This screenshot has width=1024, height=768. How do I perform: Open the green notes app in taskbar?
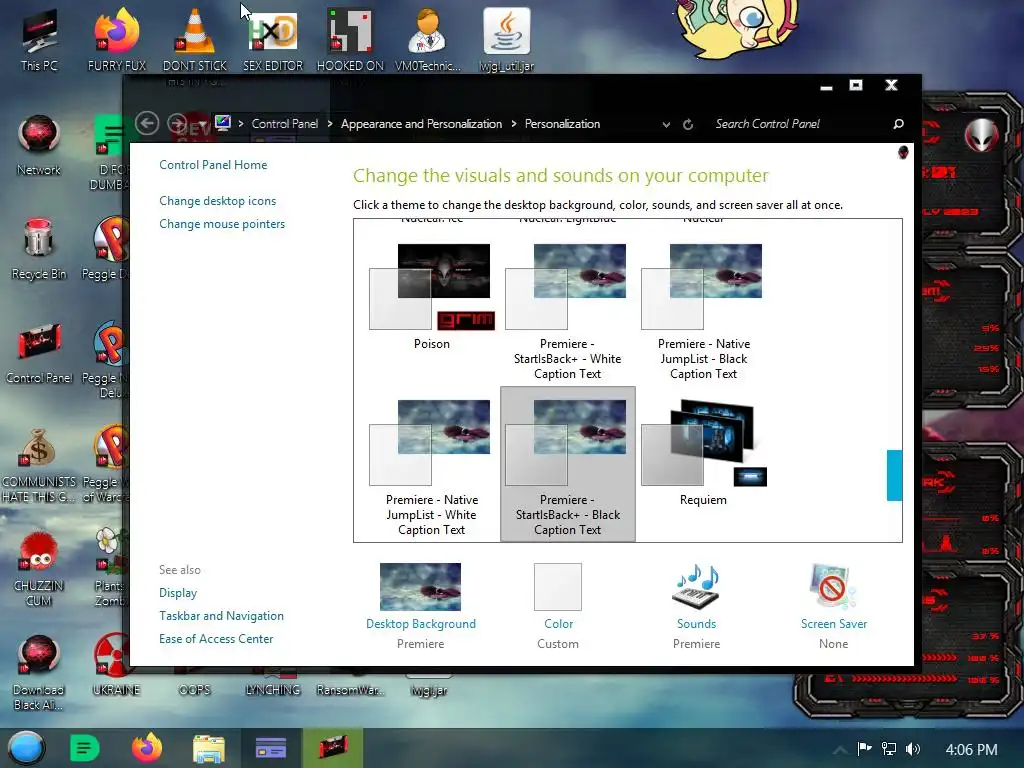click(84, 748)
